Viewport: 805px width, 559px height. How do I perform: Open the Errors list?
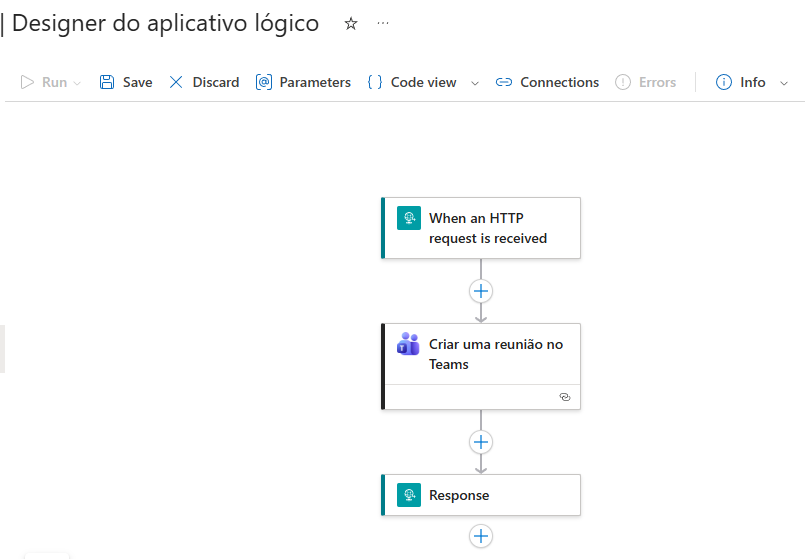[646, 83]
